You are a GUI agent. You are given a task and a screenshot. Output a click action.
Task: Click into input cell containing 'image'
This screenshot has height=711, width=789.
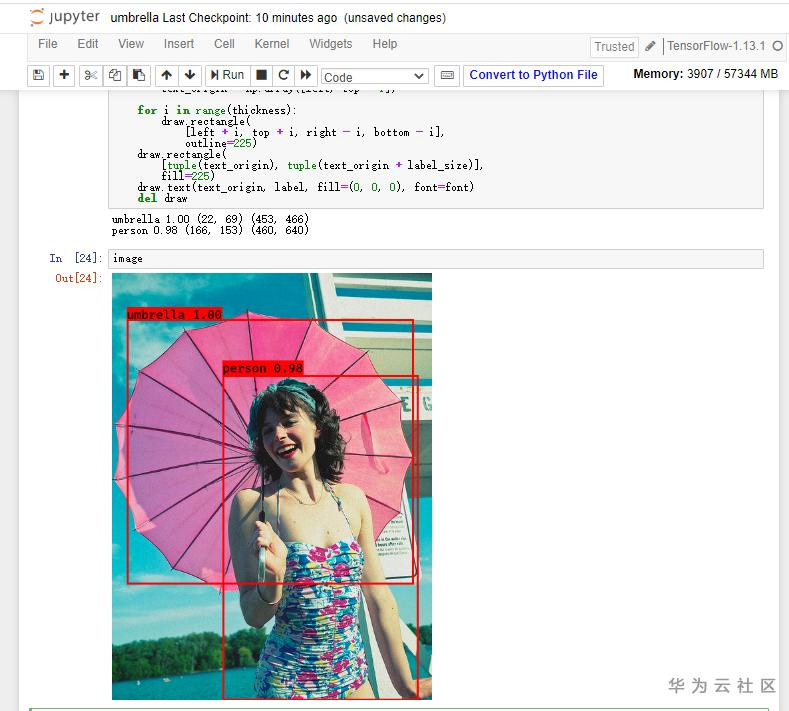coord(436,259)
